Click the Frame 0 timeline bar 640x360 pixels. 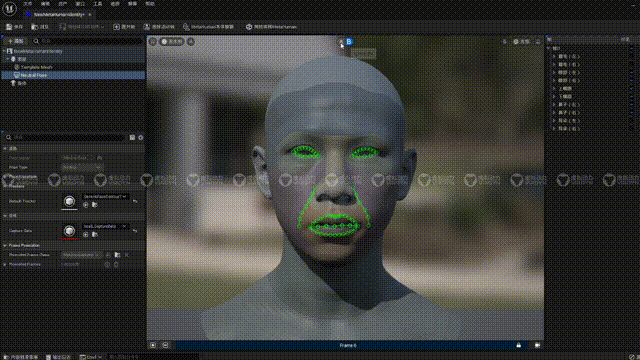348,345
